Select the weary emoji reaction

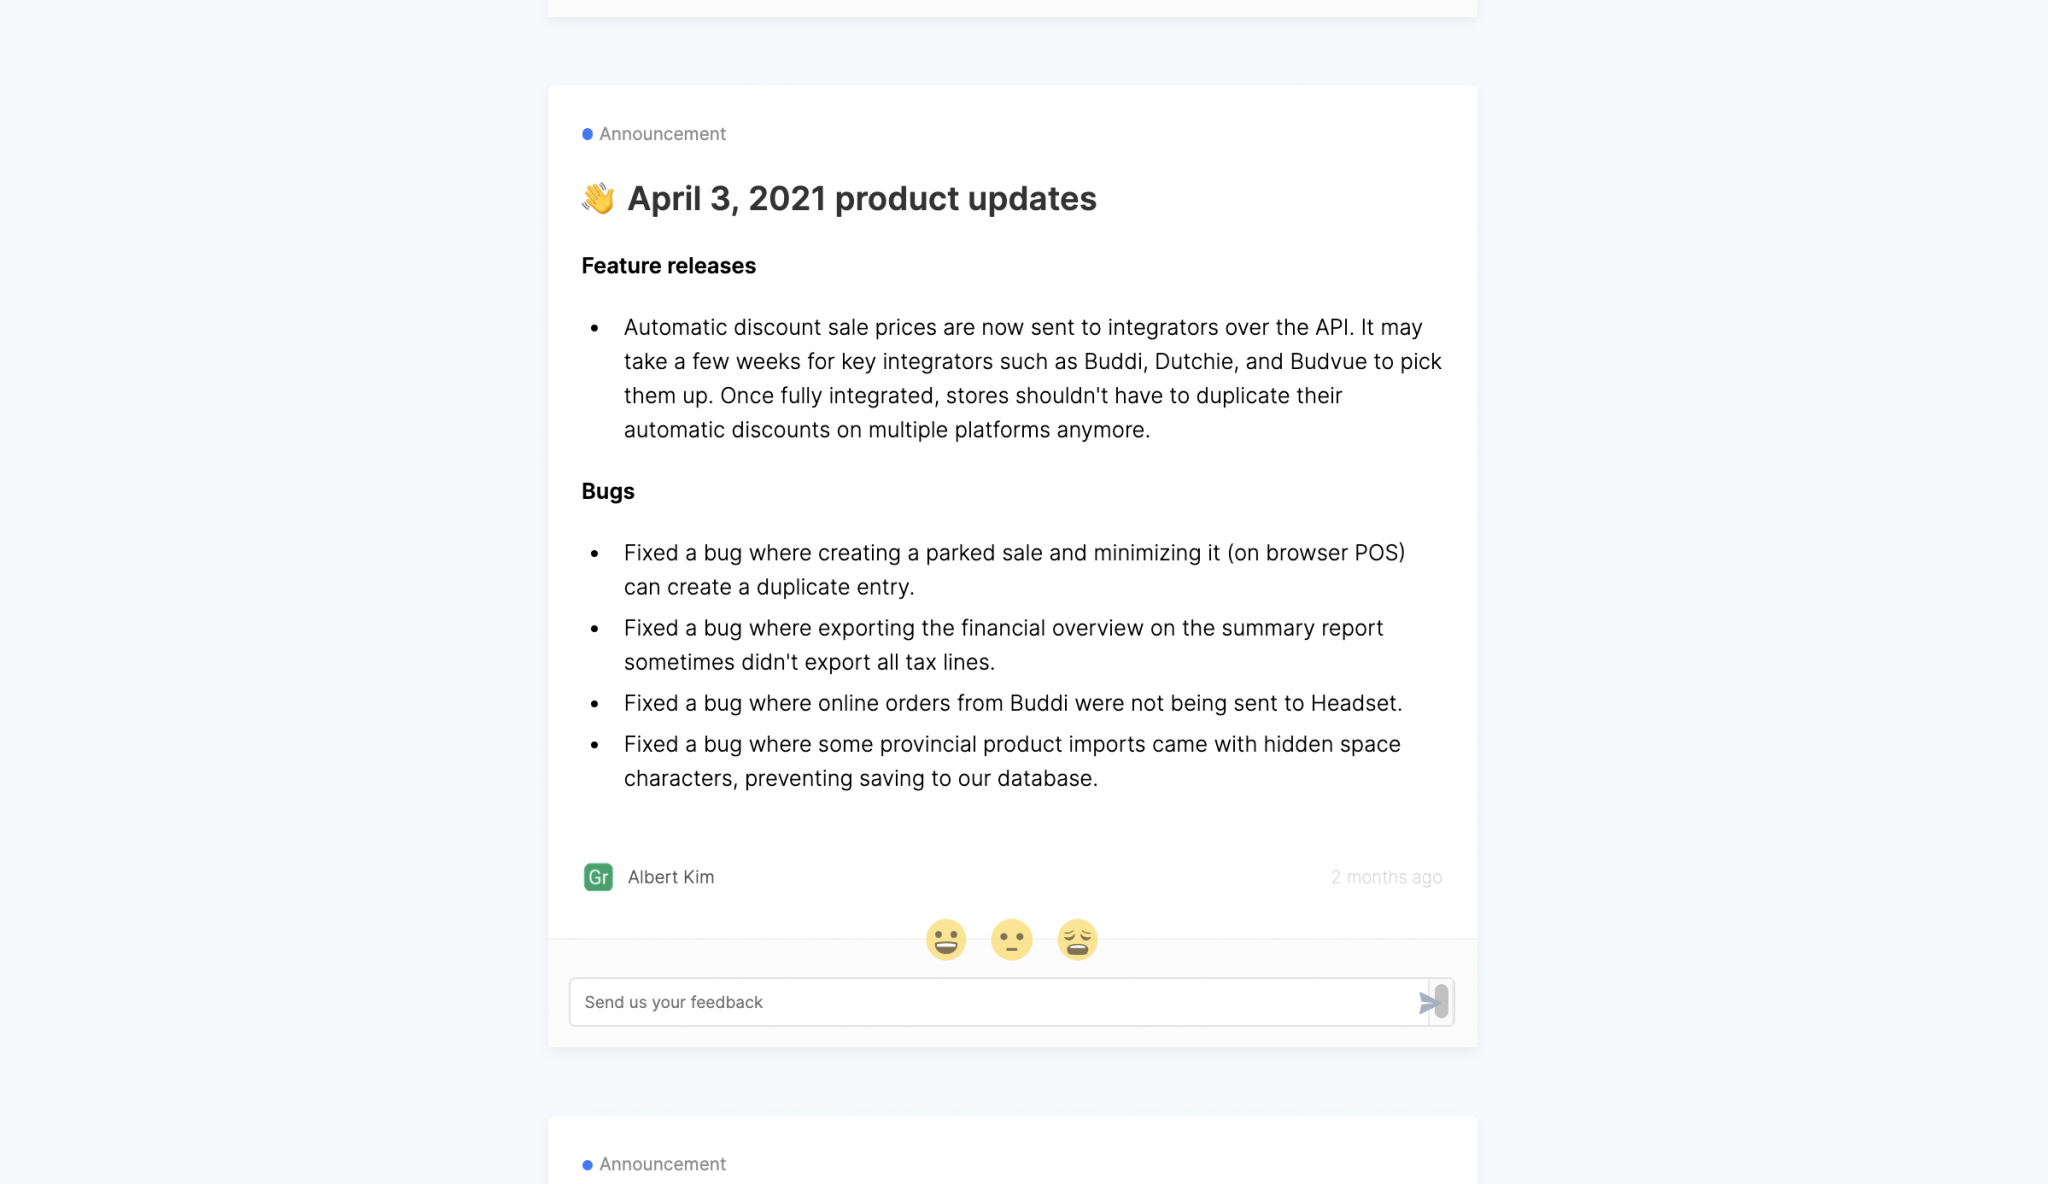point(1078,938)
